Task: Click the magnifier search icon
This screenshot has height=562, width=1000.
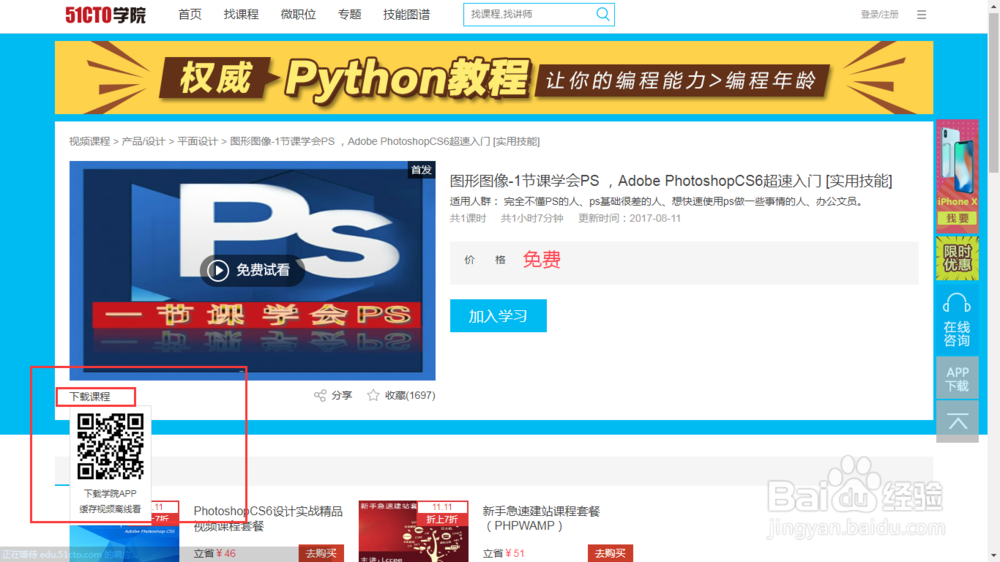Action: point(603,14)
